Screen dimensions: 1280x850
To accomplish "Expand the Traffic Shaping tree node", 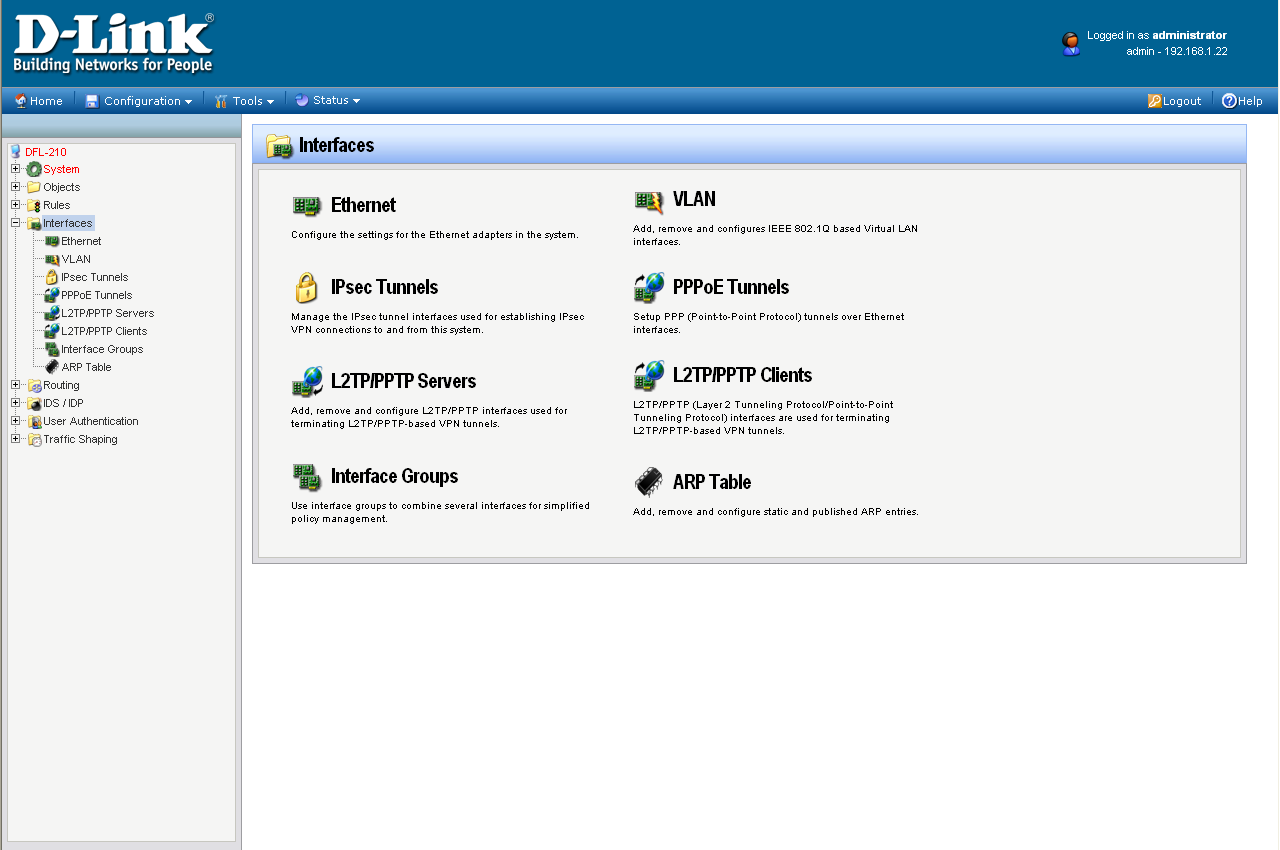I will [x=16, y=439].
